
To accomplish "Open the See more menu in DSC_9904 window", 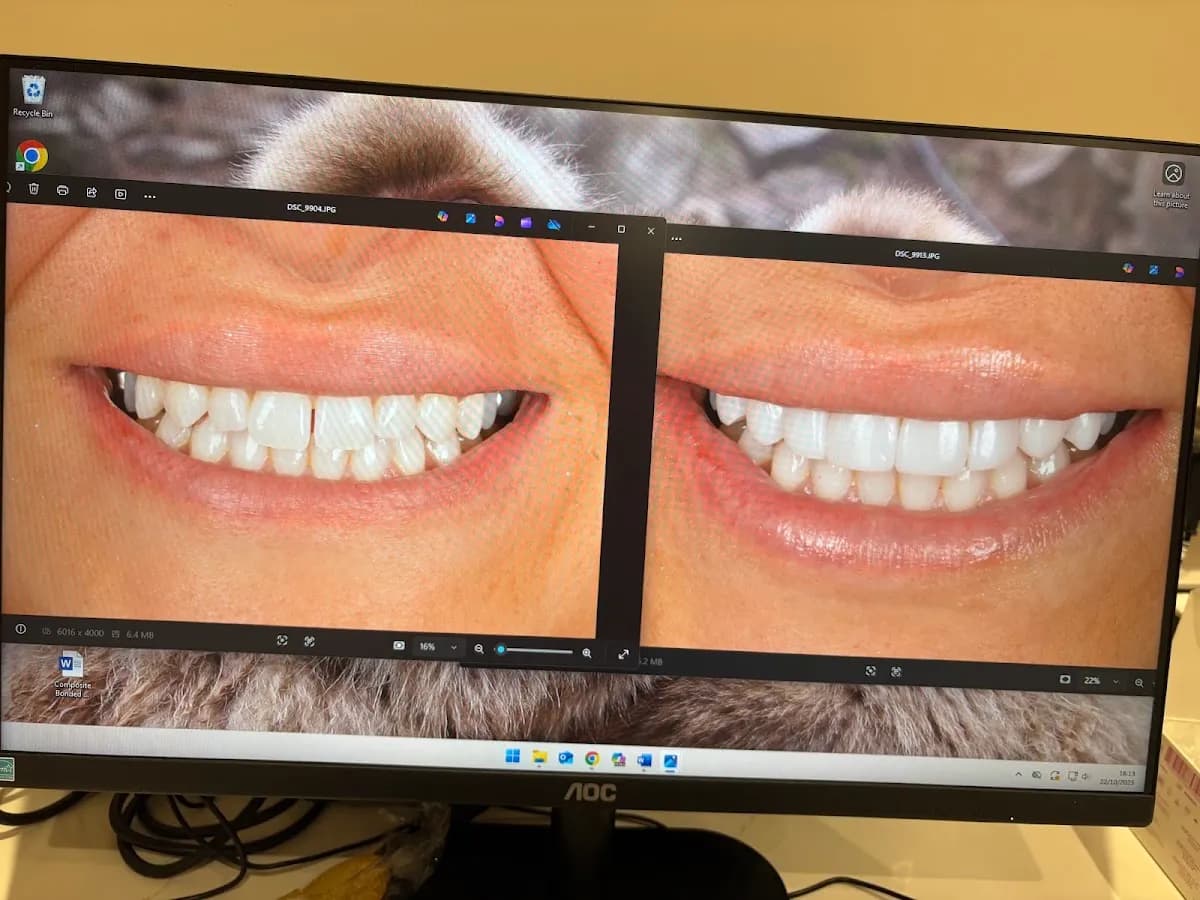I will [150, 196].
